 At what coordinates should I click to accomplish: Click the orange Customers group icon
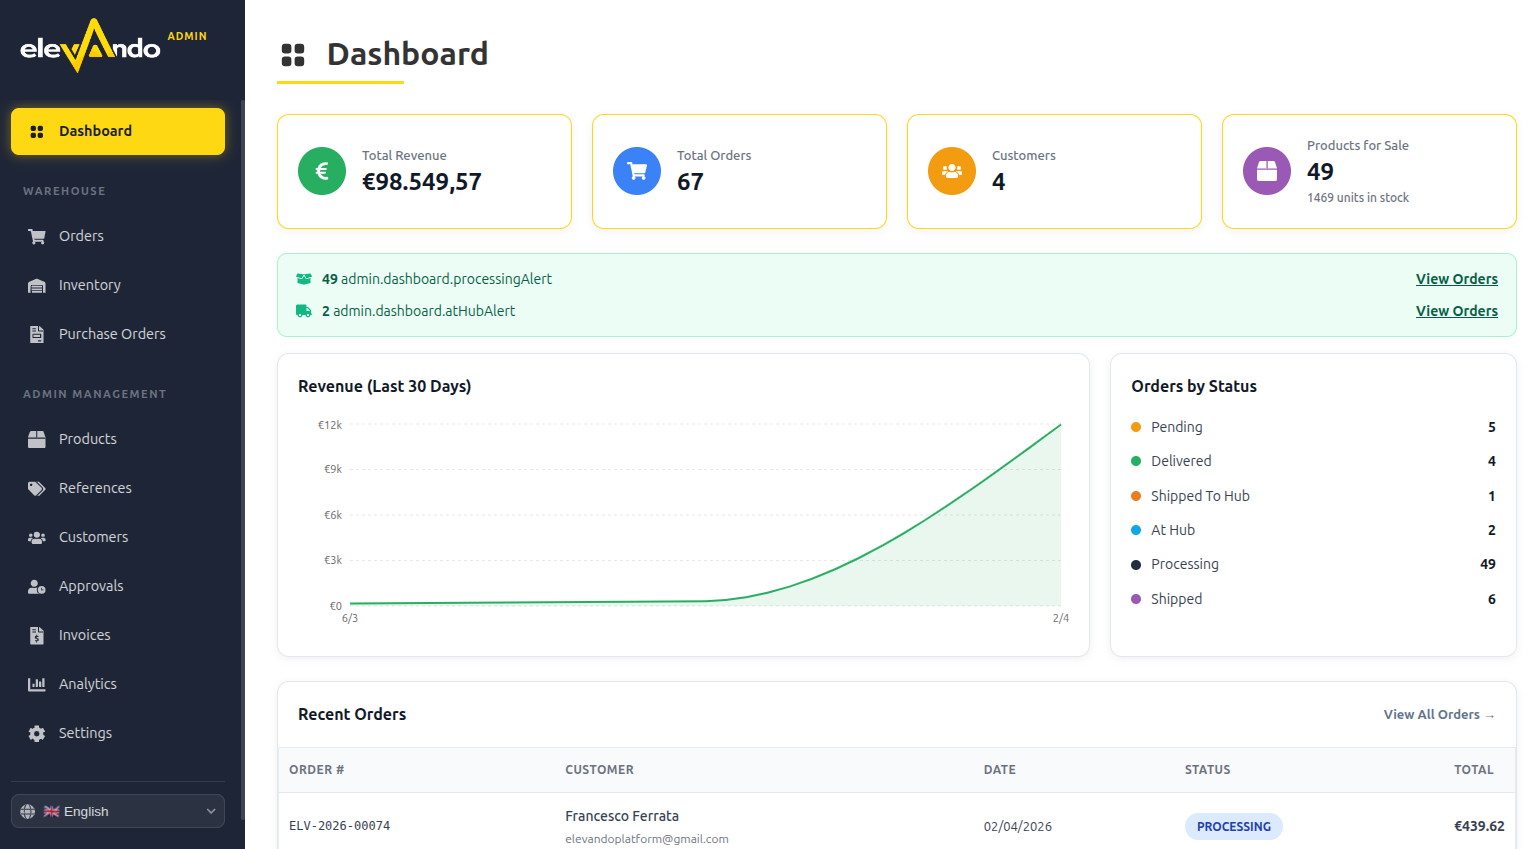click(952, 171)
